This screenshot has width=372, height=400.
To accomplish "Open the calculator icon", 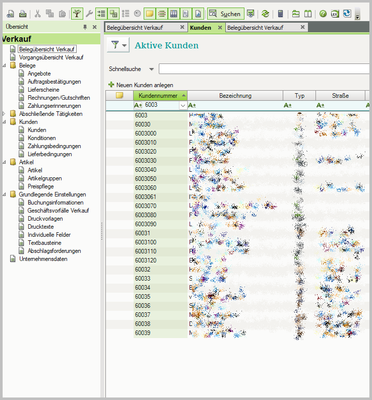I will tap(281, 14).
